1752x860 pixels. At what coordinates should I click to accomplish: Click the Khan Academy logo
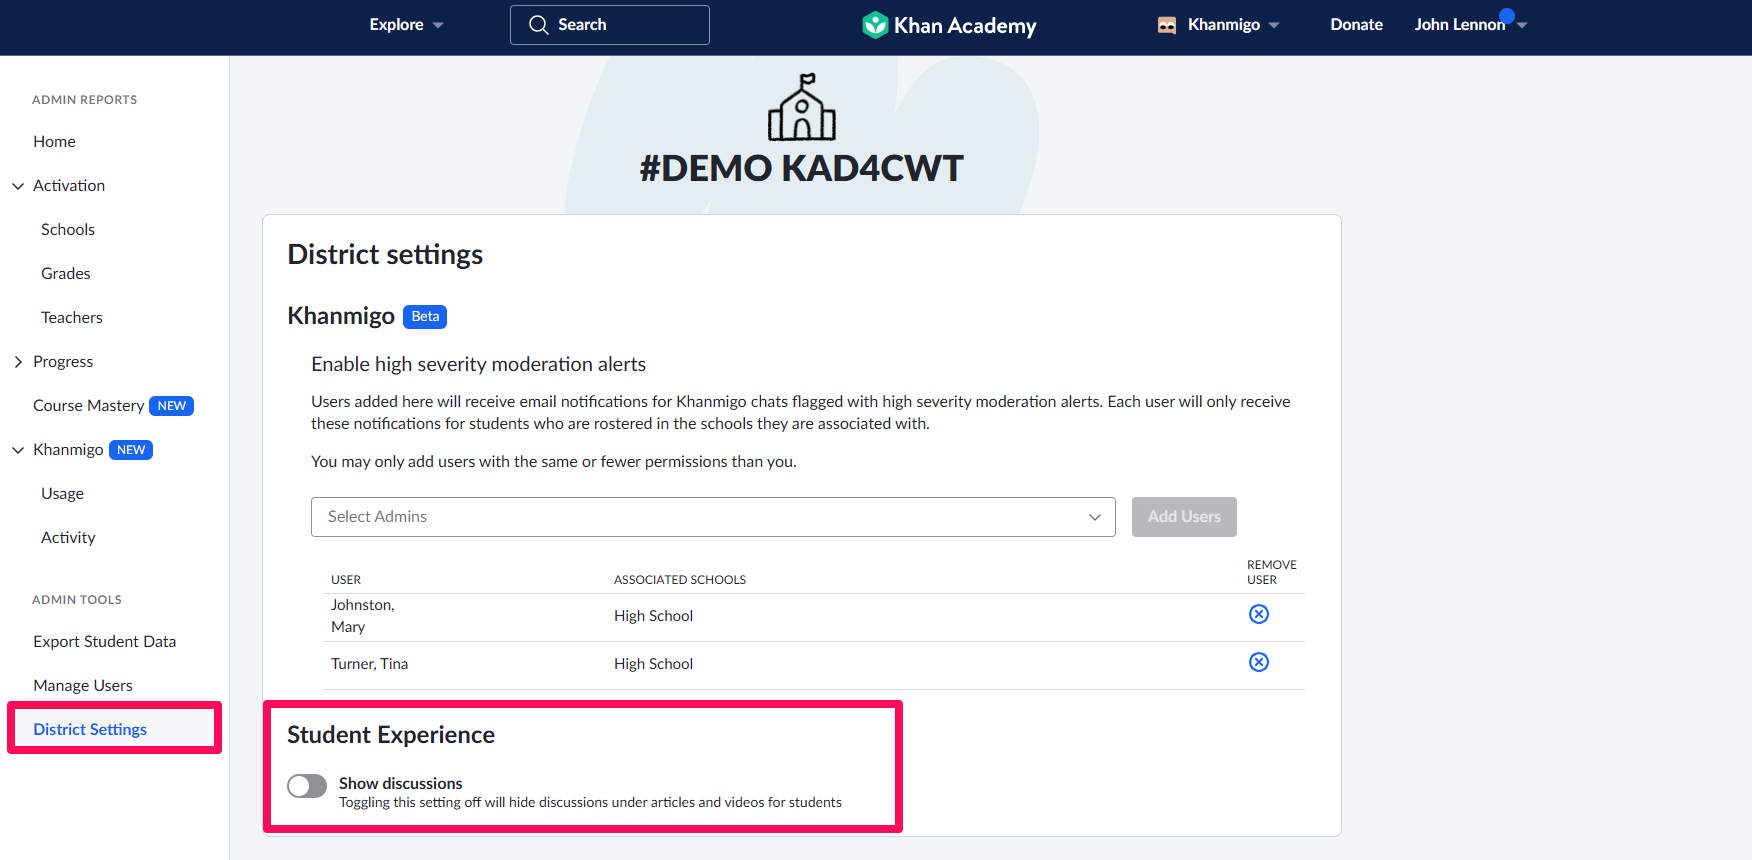pos(949,25)
